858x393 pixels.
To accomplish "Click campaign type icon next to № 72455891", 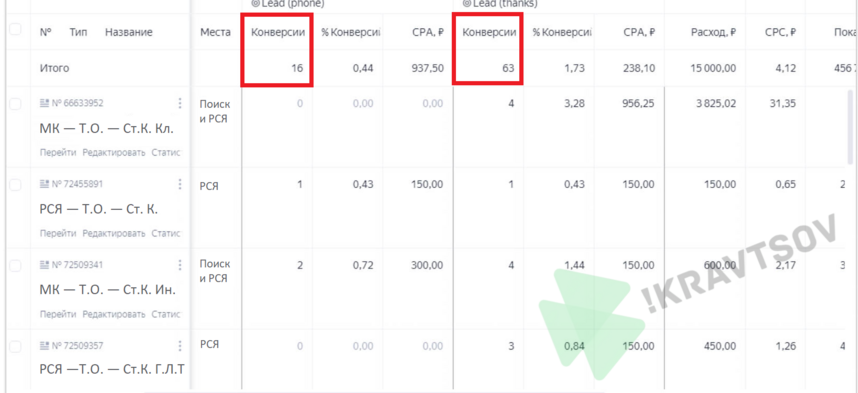I will (45, 184).
